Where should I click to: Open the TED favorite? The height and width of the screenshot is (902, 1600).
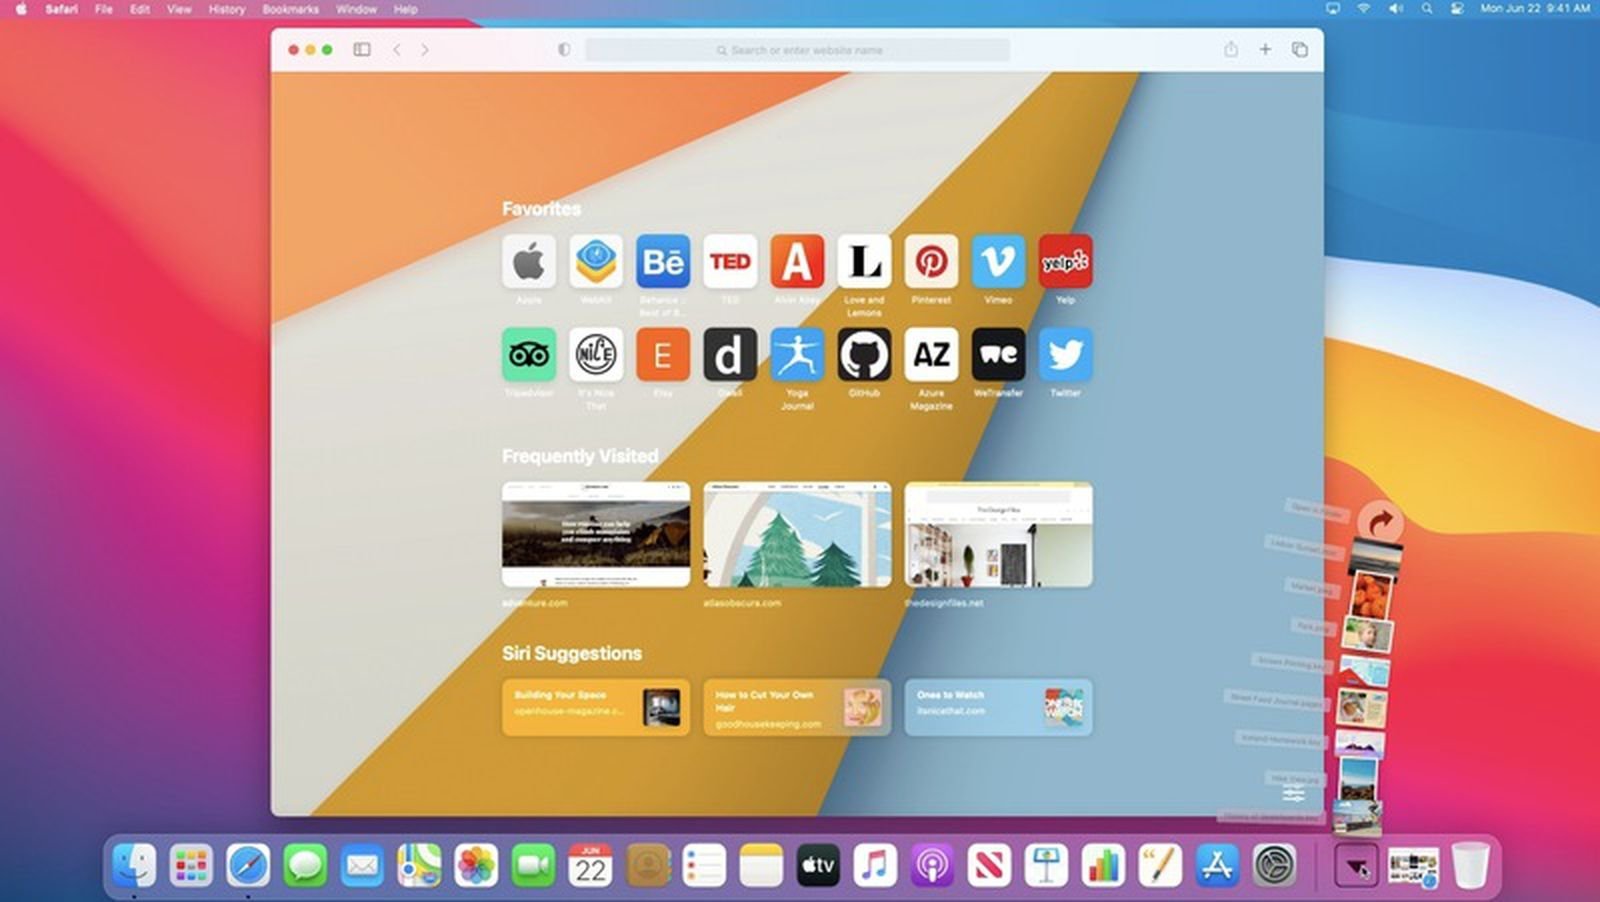(x=730, y=262)
